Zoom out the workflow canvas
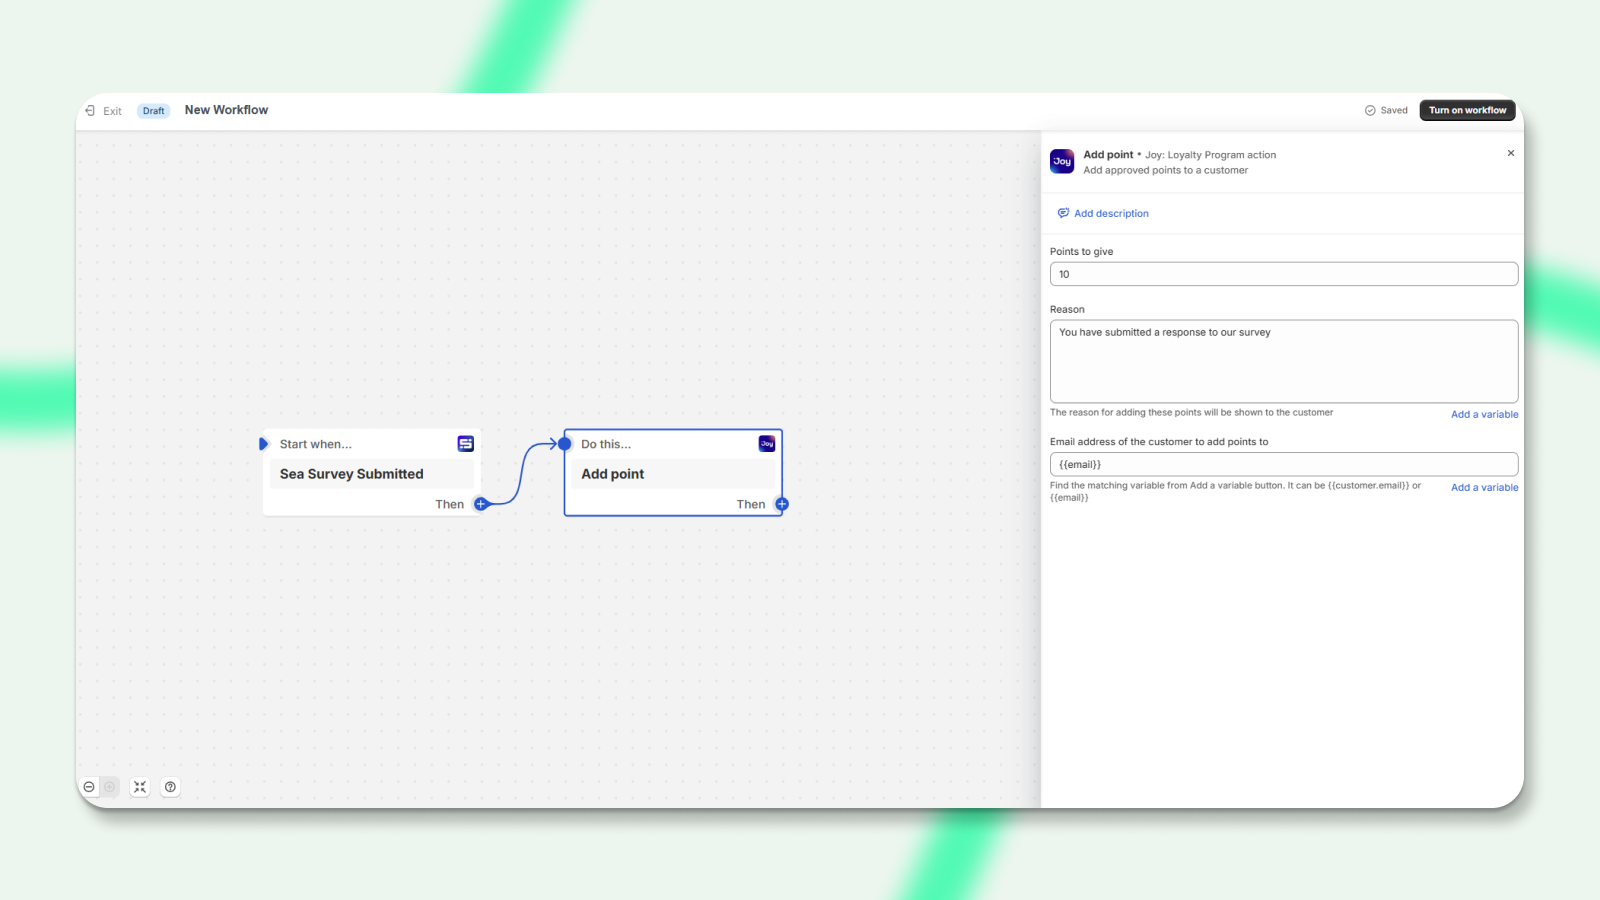Viewport: 1600px width, 900px height. click(x=89, y=787)
